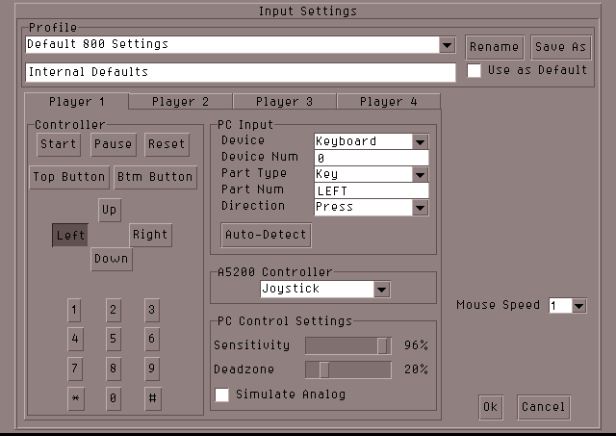Adjust the Deadzone slider
Screen dimensions: 616x436
[348, 370]
